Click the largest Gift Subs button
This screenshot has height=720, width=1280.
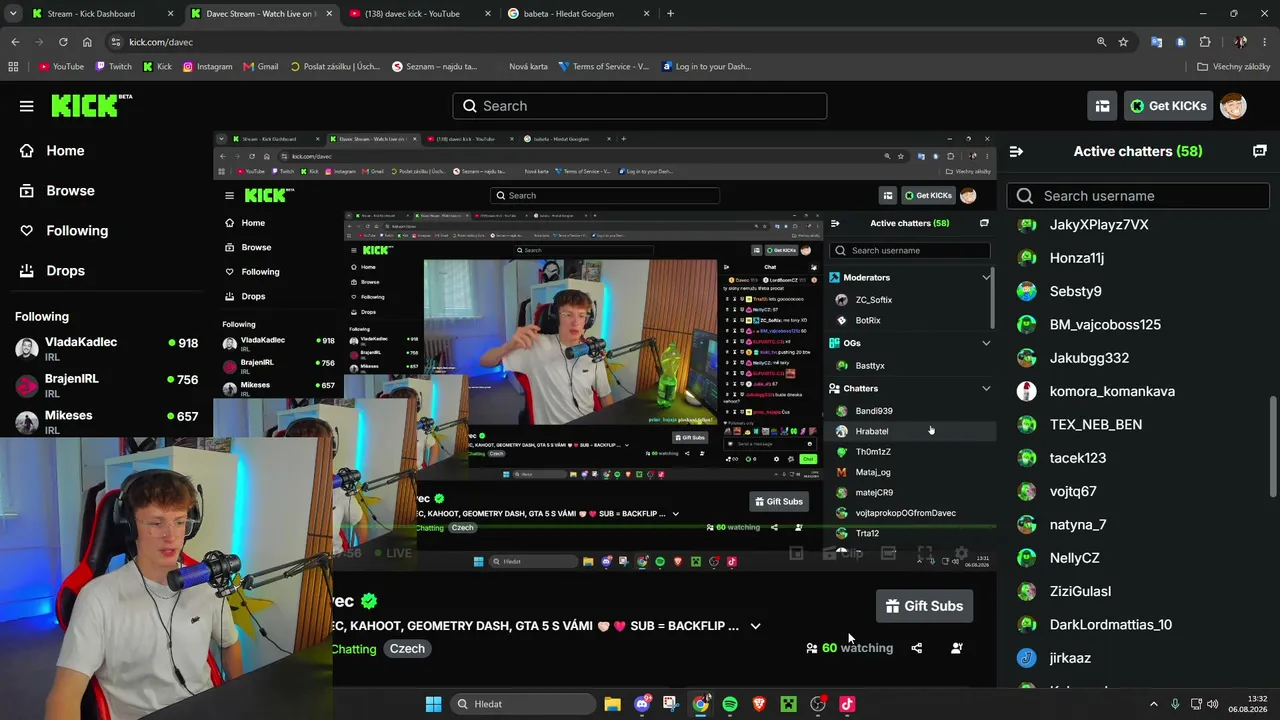pos(924,606)
